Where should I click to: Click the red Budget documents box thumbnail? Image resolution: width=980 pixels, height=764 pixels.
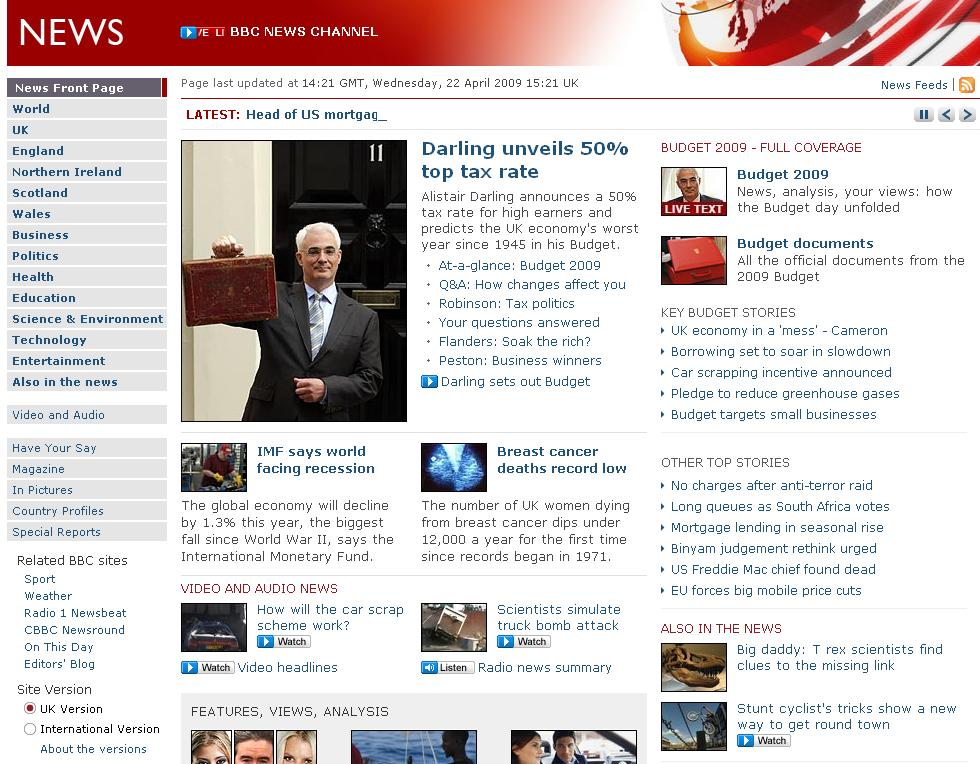click(x=694, y=260)
